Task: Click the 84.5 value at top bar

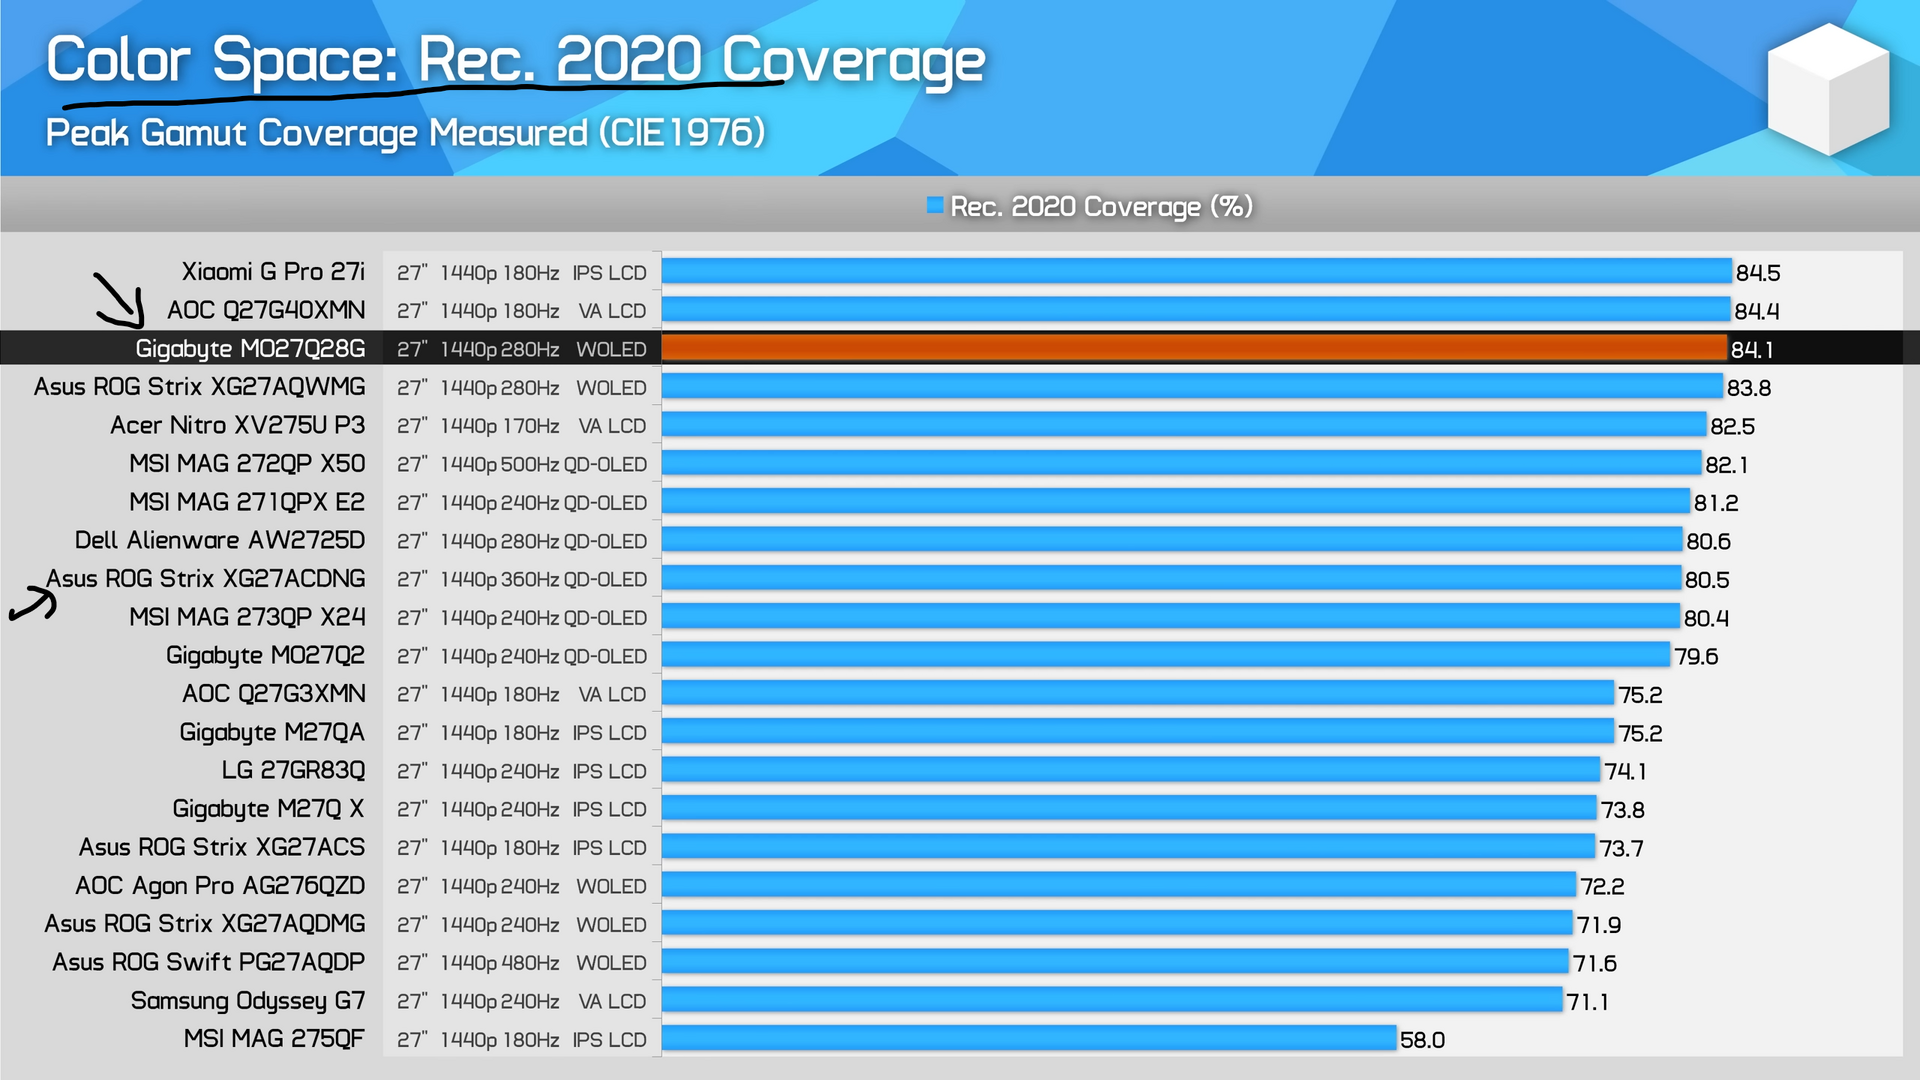Action: tap(1757, 273)
